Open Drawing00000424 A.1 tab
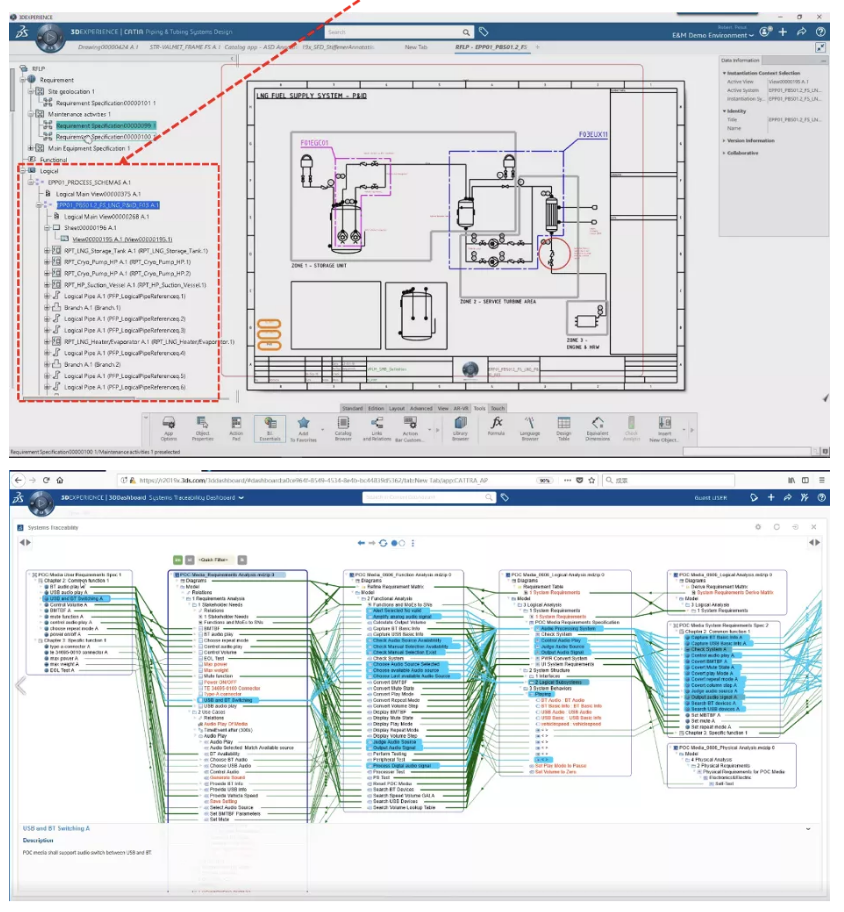 108,47
